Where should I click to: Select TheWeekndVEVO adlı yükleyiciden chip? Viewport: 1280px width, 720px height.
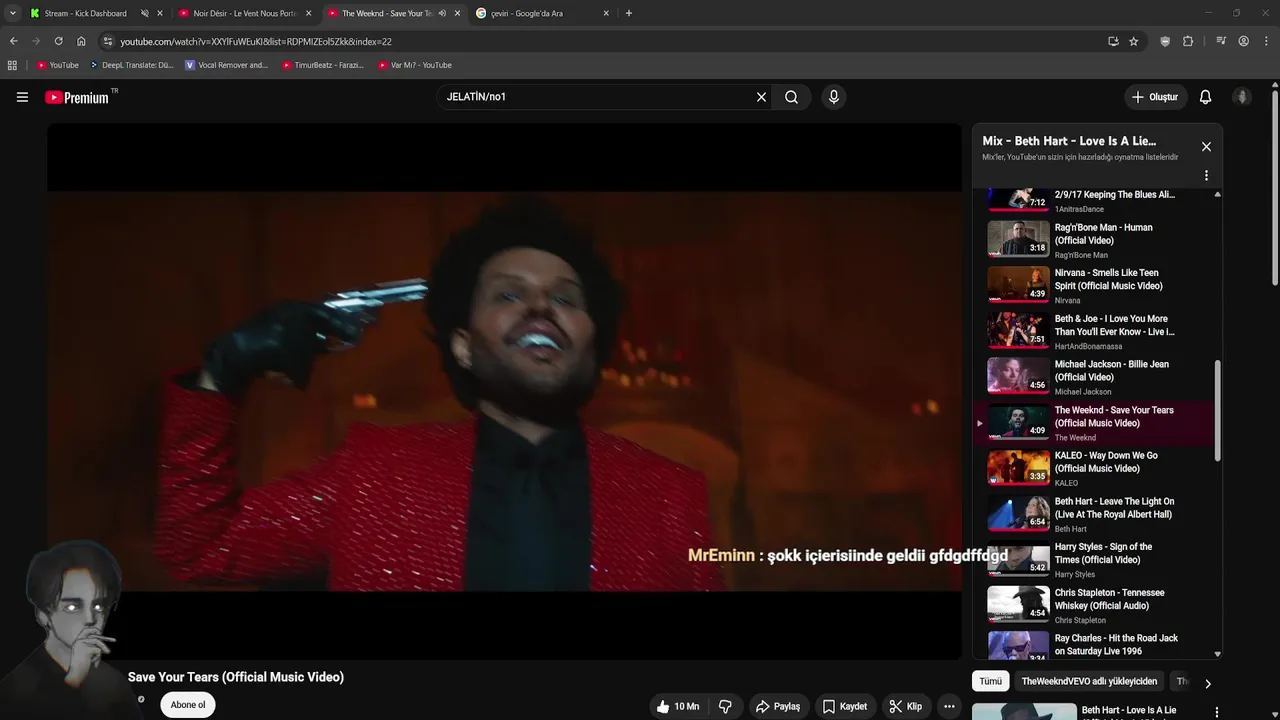pos(1089,681)
